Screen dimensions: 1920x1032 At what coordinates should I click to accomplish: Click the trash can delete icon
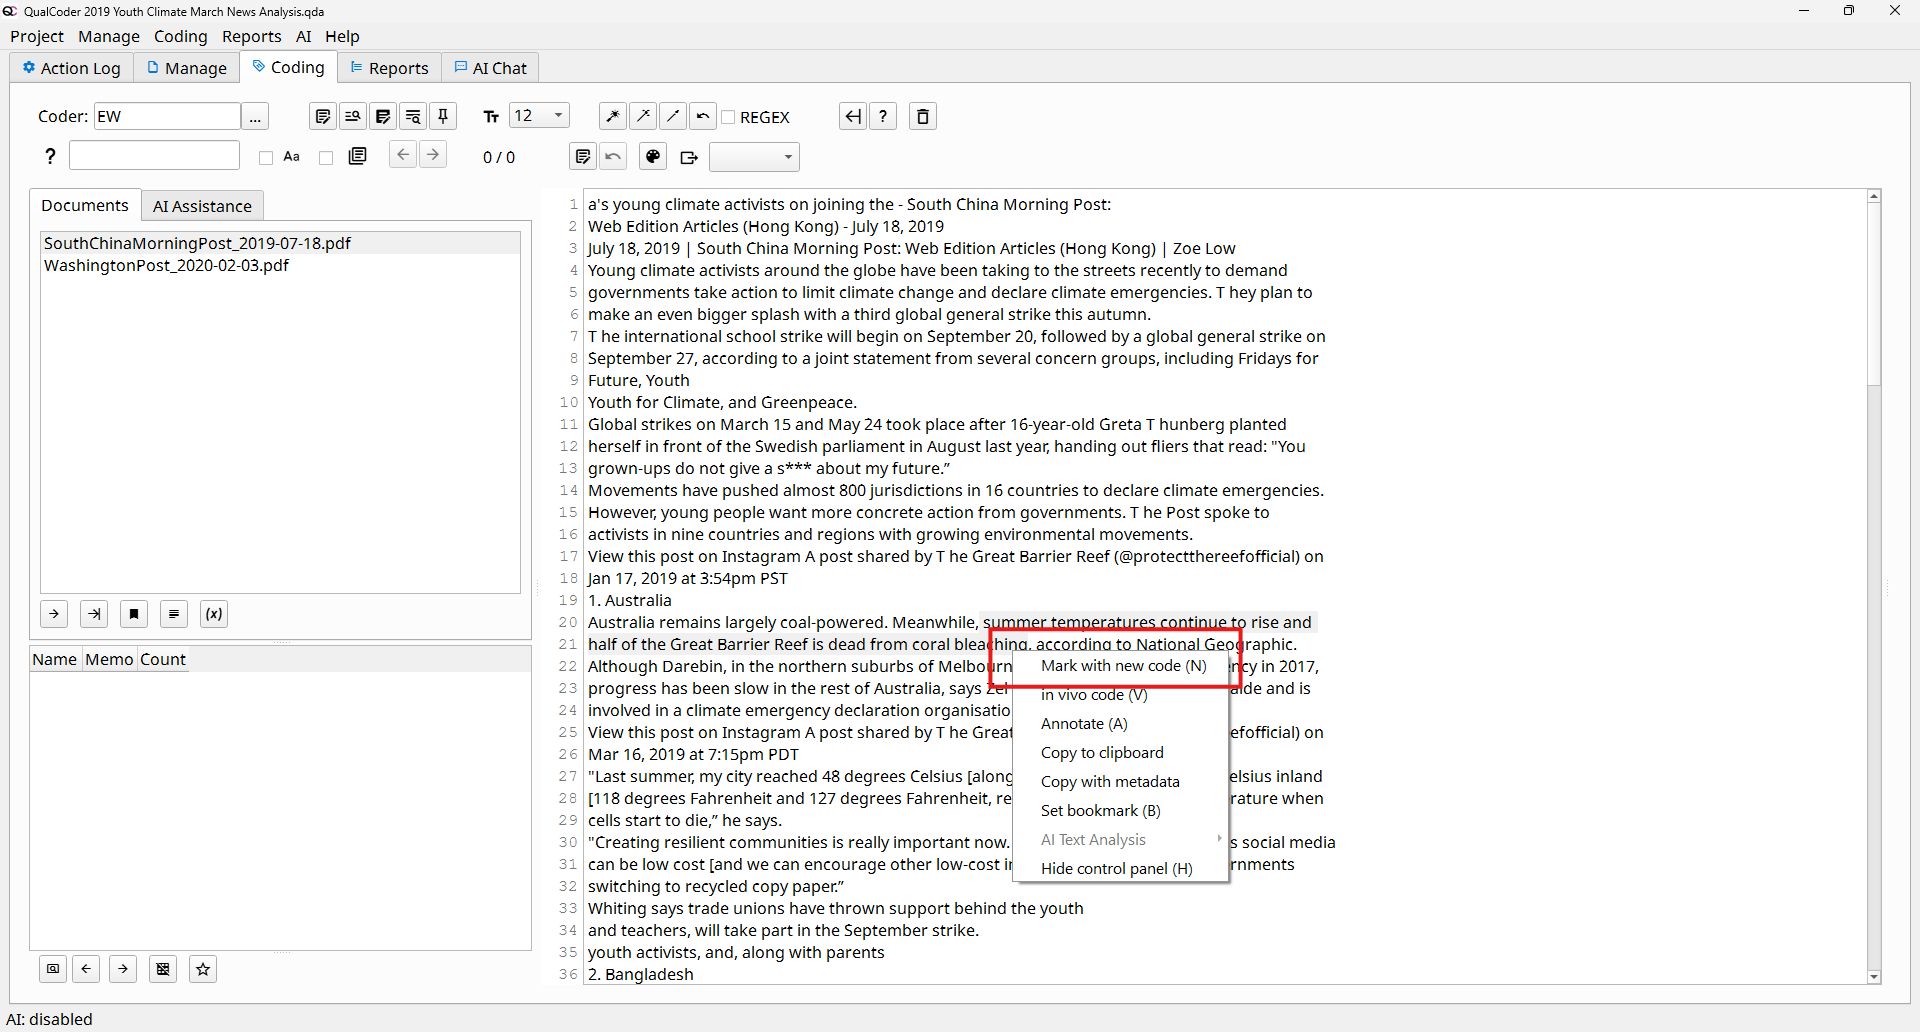[x=922, y=117]
